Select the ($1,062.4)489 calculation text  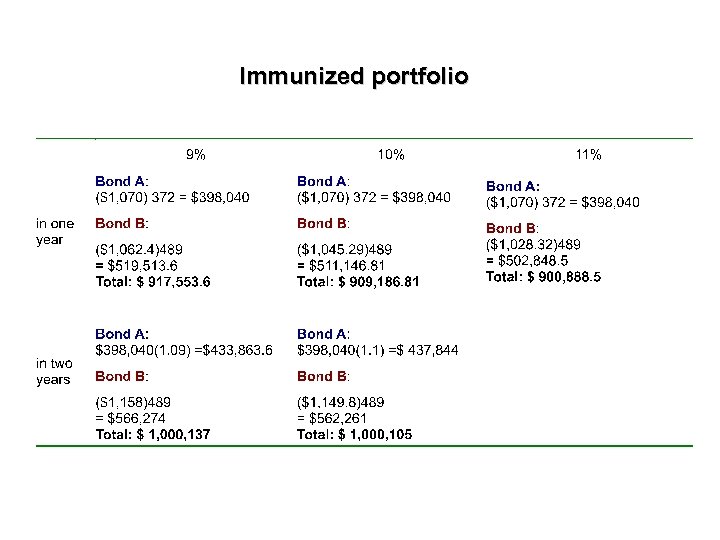tap(145, 248)
